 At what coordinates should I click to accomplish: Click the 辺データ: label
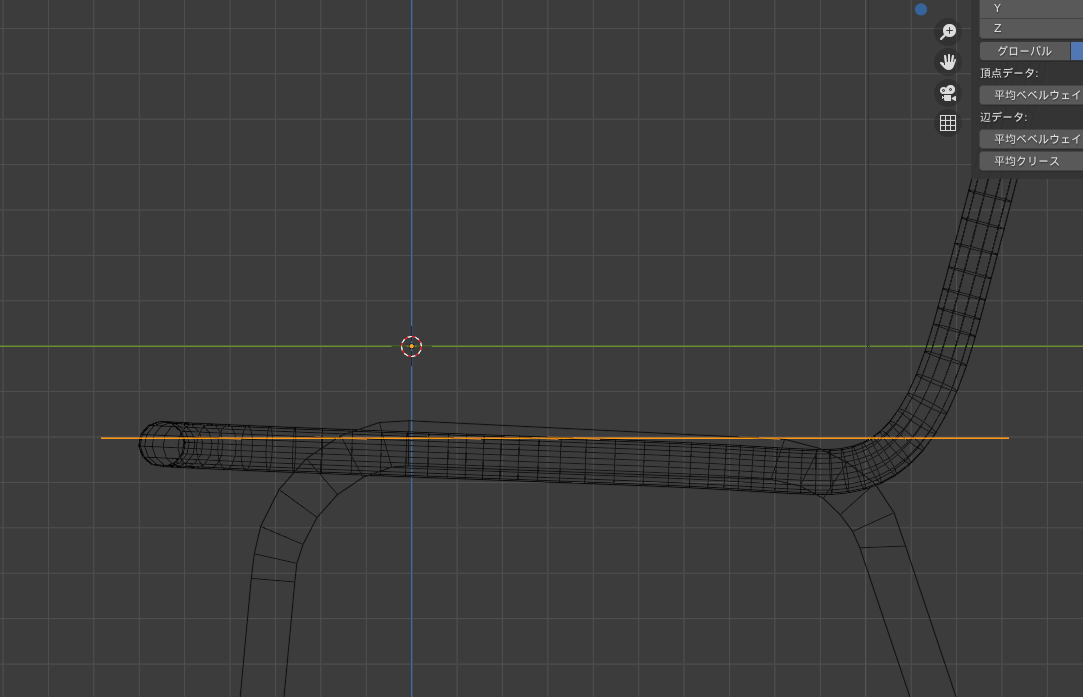click(x=1004, y=117)
